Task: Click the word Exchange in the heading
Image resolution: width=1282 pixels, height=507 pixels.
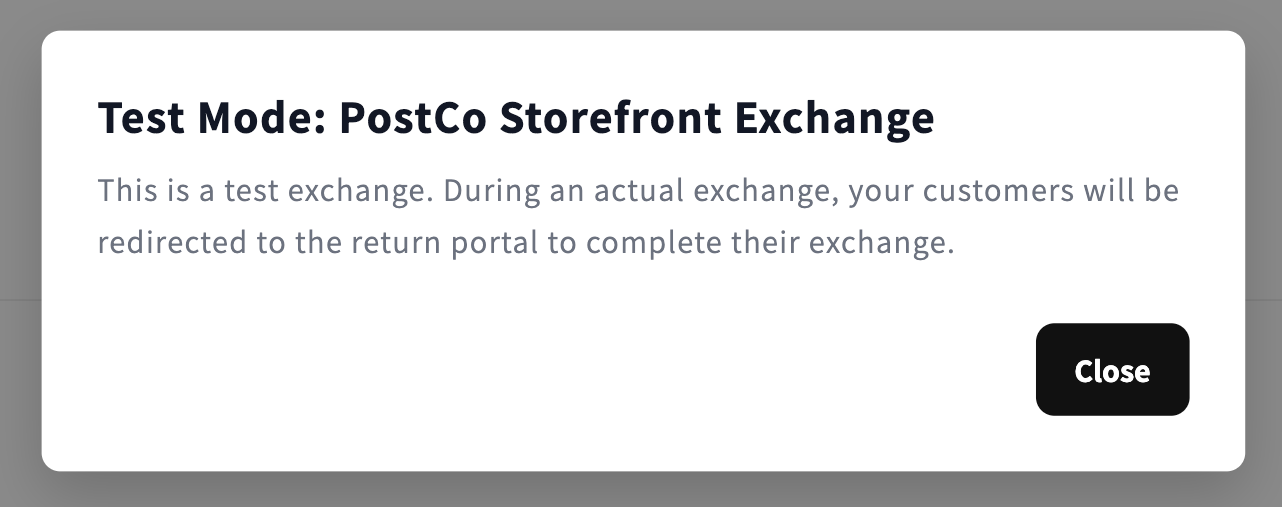Action: (834, 118)
